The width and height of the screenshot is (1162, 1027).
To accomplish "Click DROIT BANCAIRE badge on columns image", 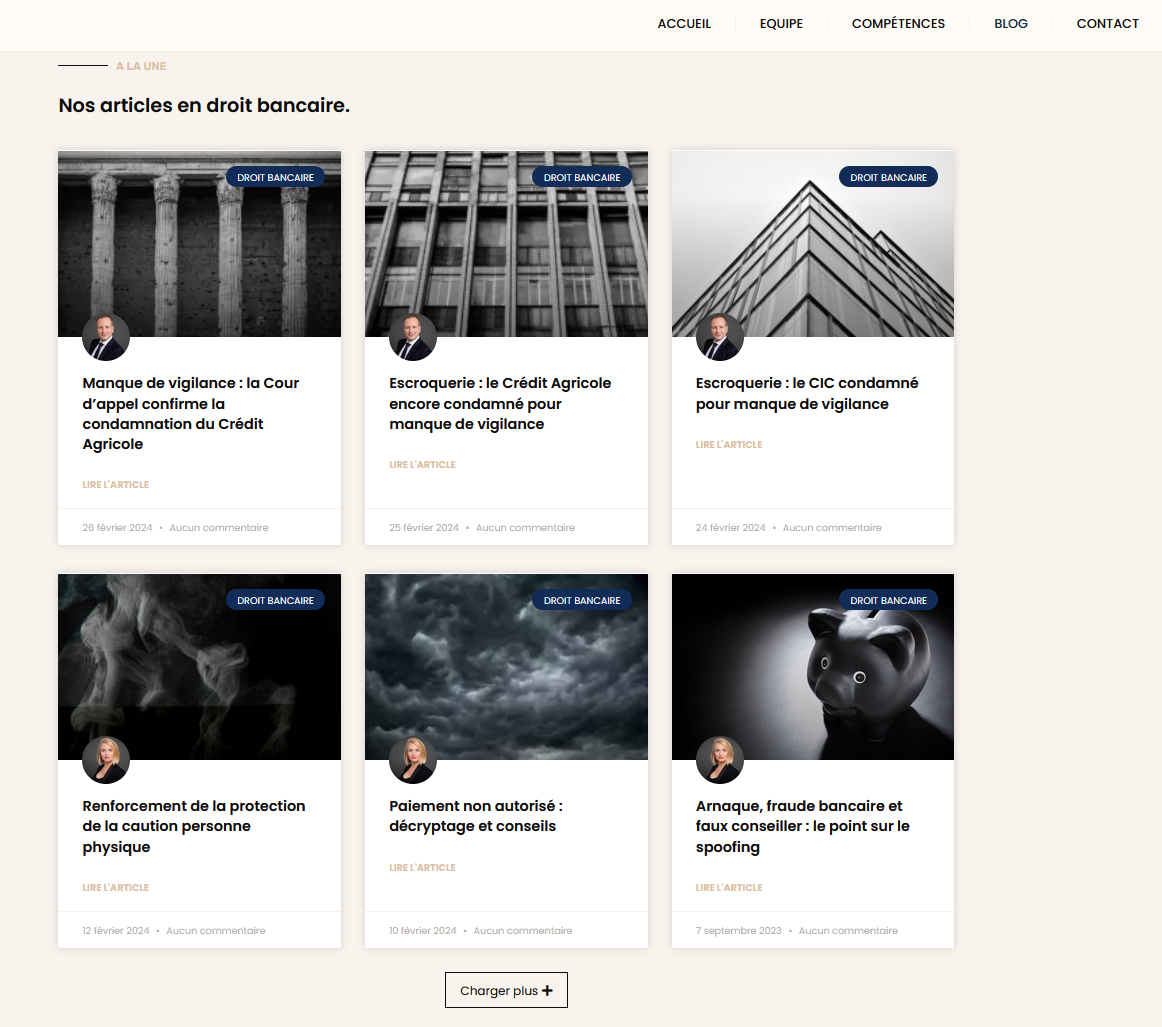I will pyautogui.click(x=275, y=177).
